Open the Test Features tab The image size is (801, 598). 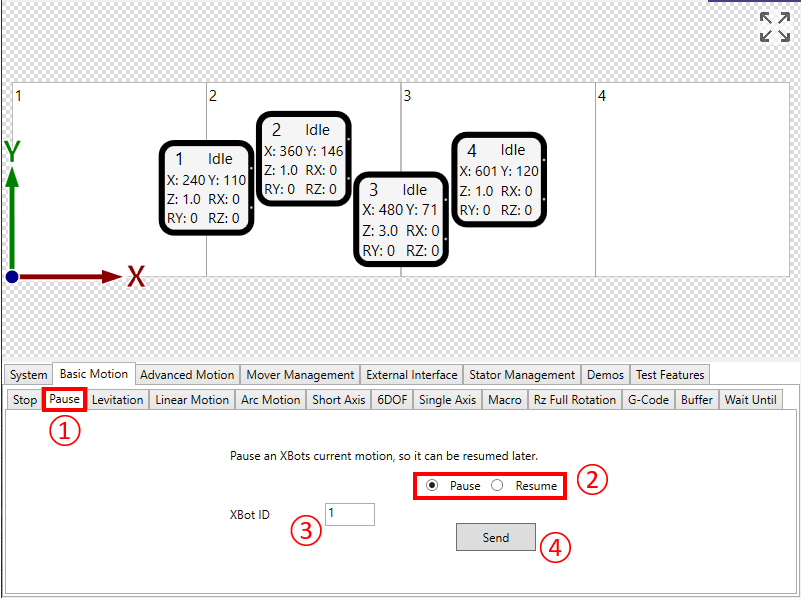670,375
